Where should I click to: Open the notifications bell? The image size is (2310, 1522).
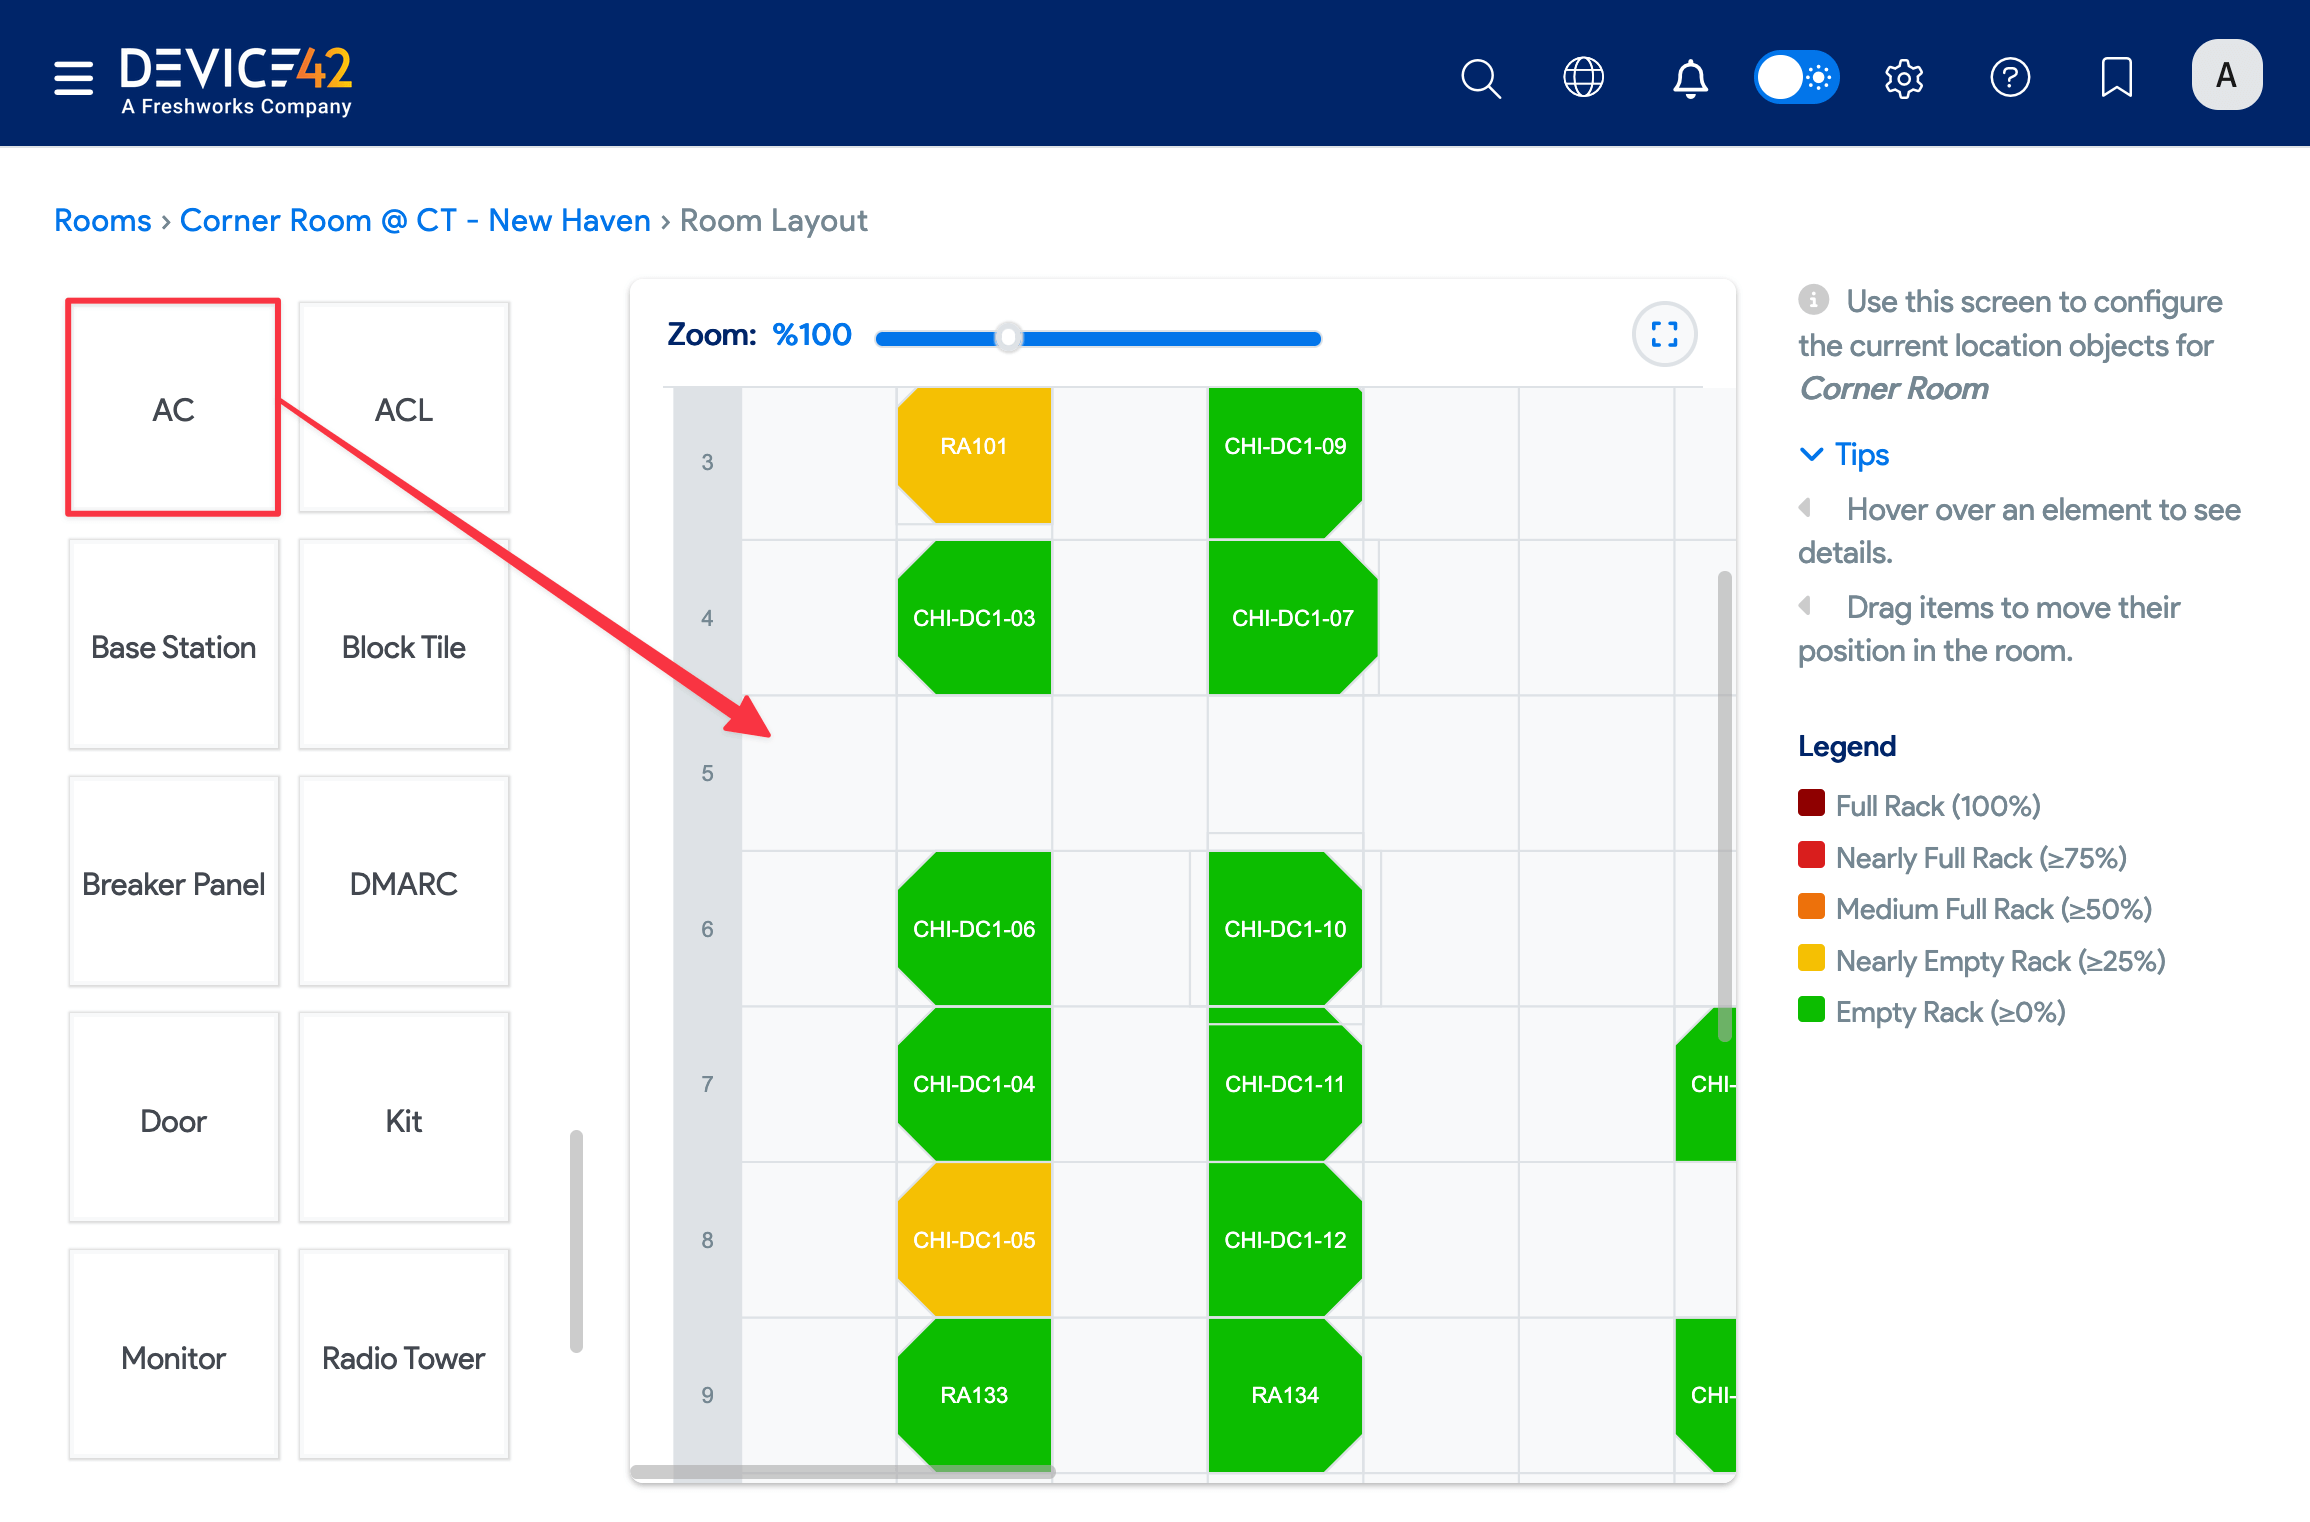tap(1690, 78)
